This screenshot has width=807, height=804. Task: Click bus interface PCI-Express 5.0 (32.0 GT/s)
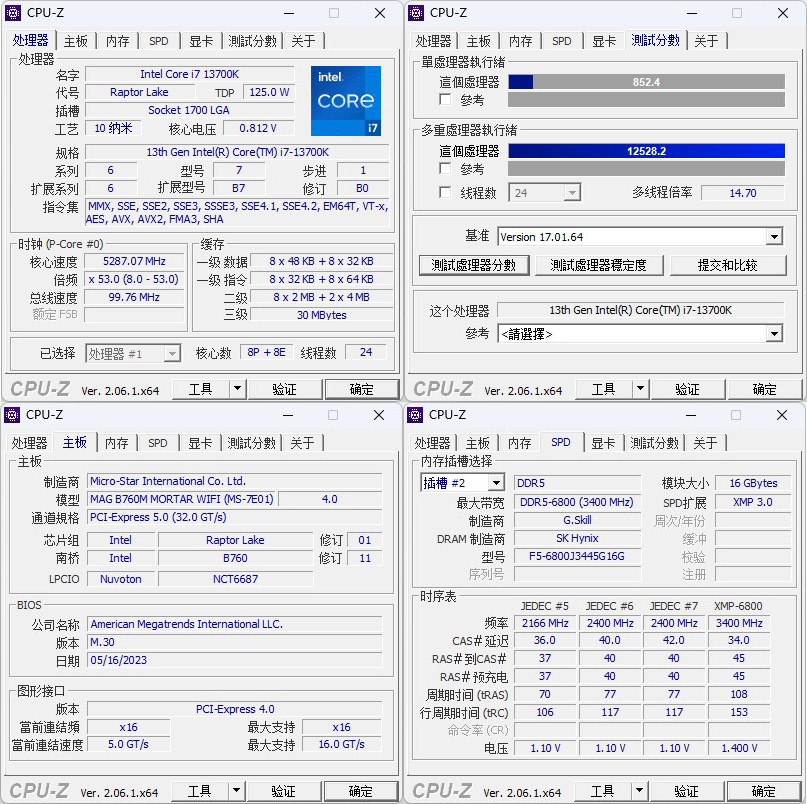pos(235,517)
